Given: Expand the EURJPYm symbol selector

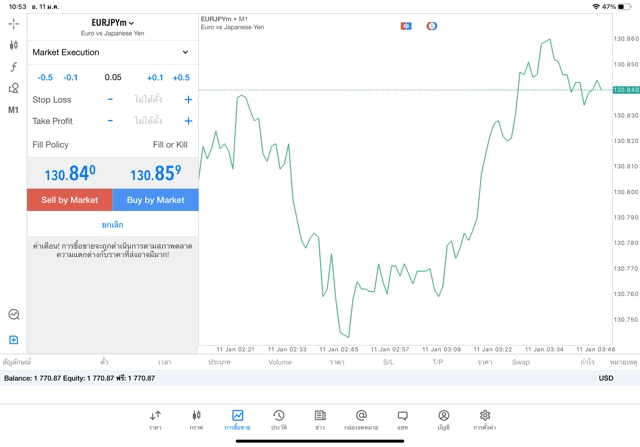Looking at the screenshot, I should click(112, 22).
